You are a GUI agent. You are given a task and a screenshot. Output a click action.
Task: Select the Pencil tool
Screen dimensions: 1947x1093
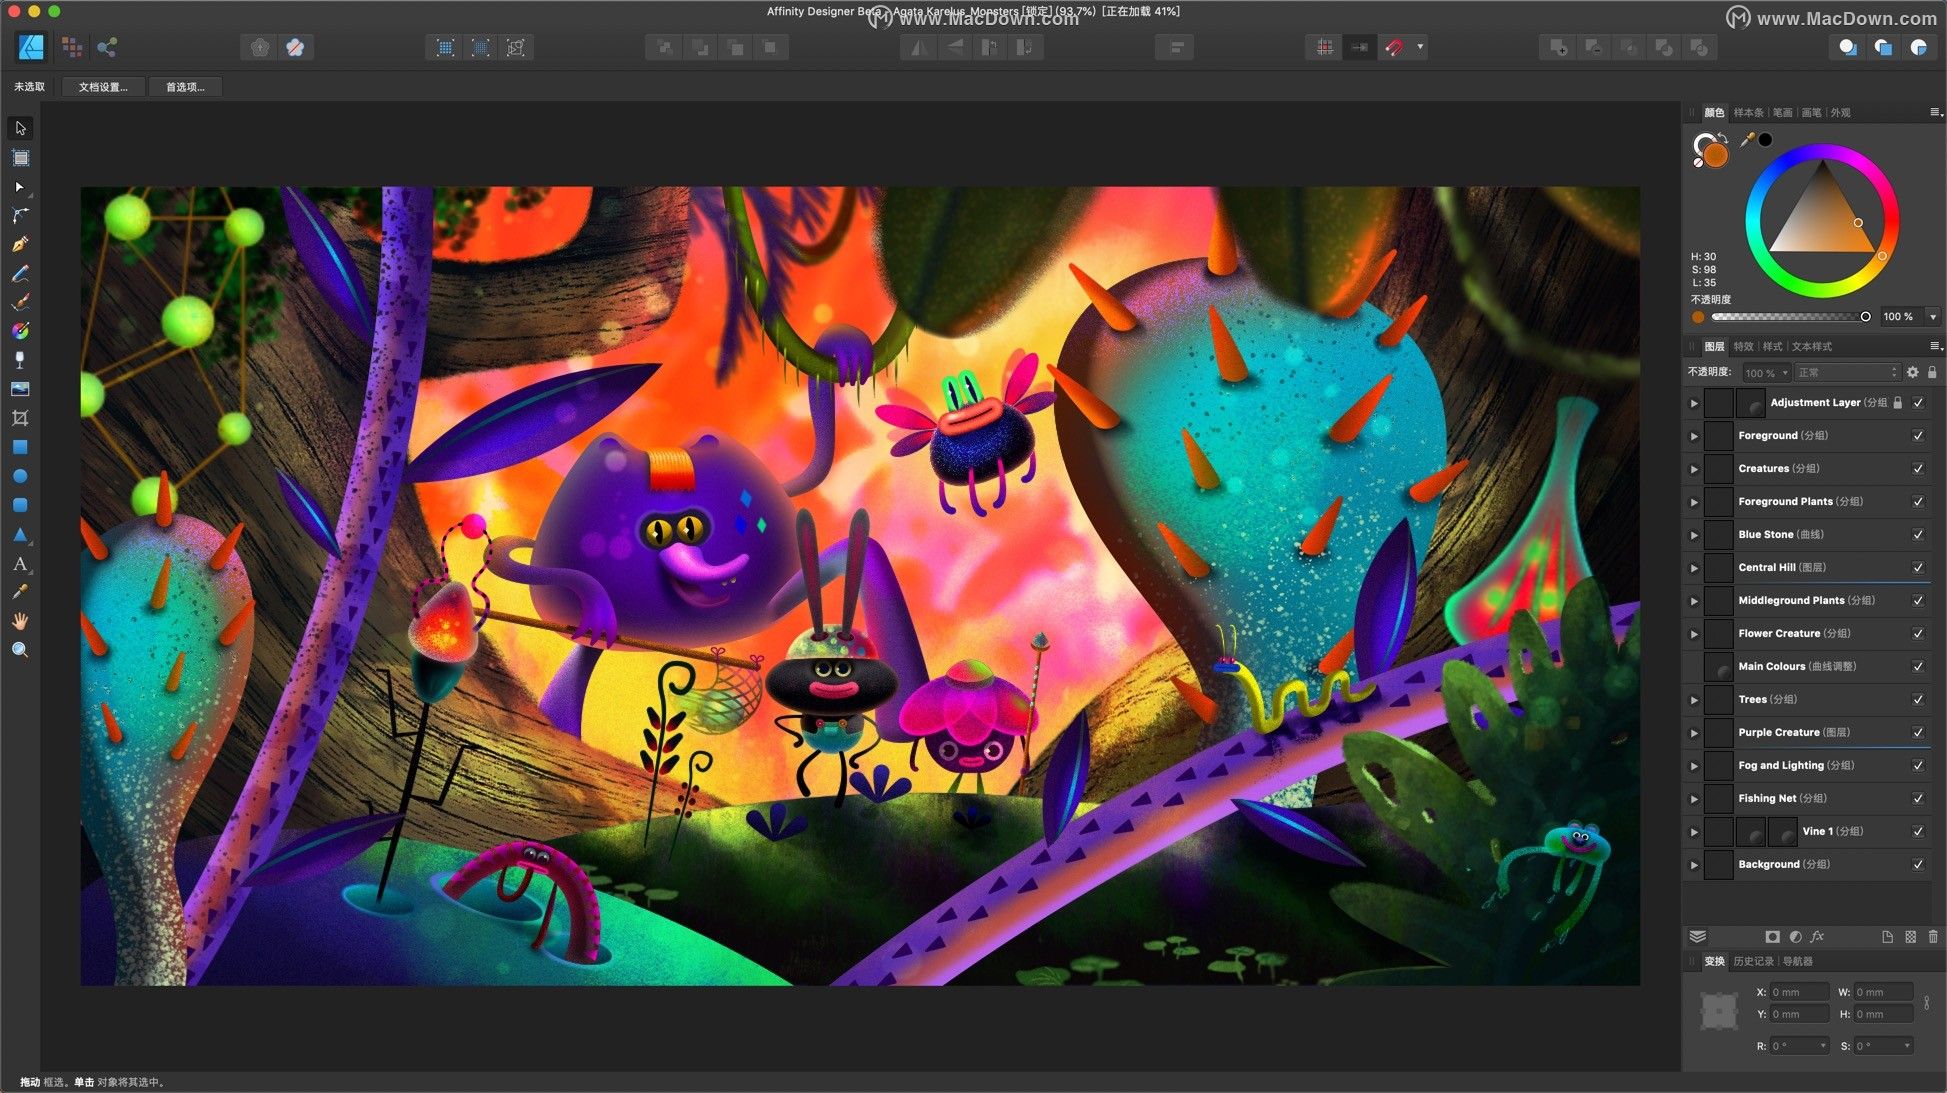(20, 274)
